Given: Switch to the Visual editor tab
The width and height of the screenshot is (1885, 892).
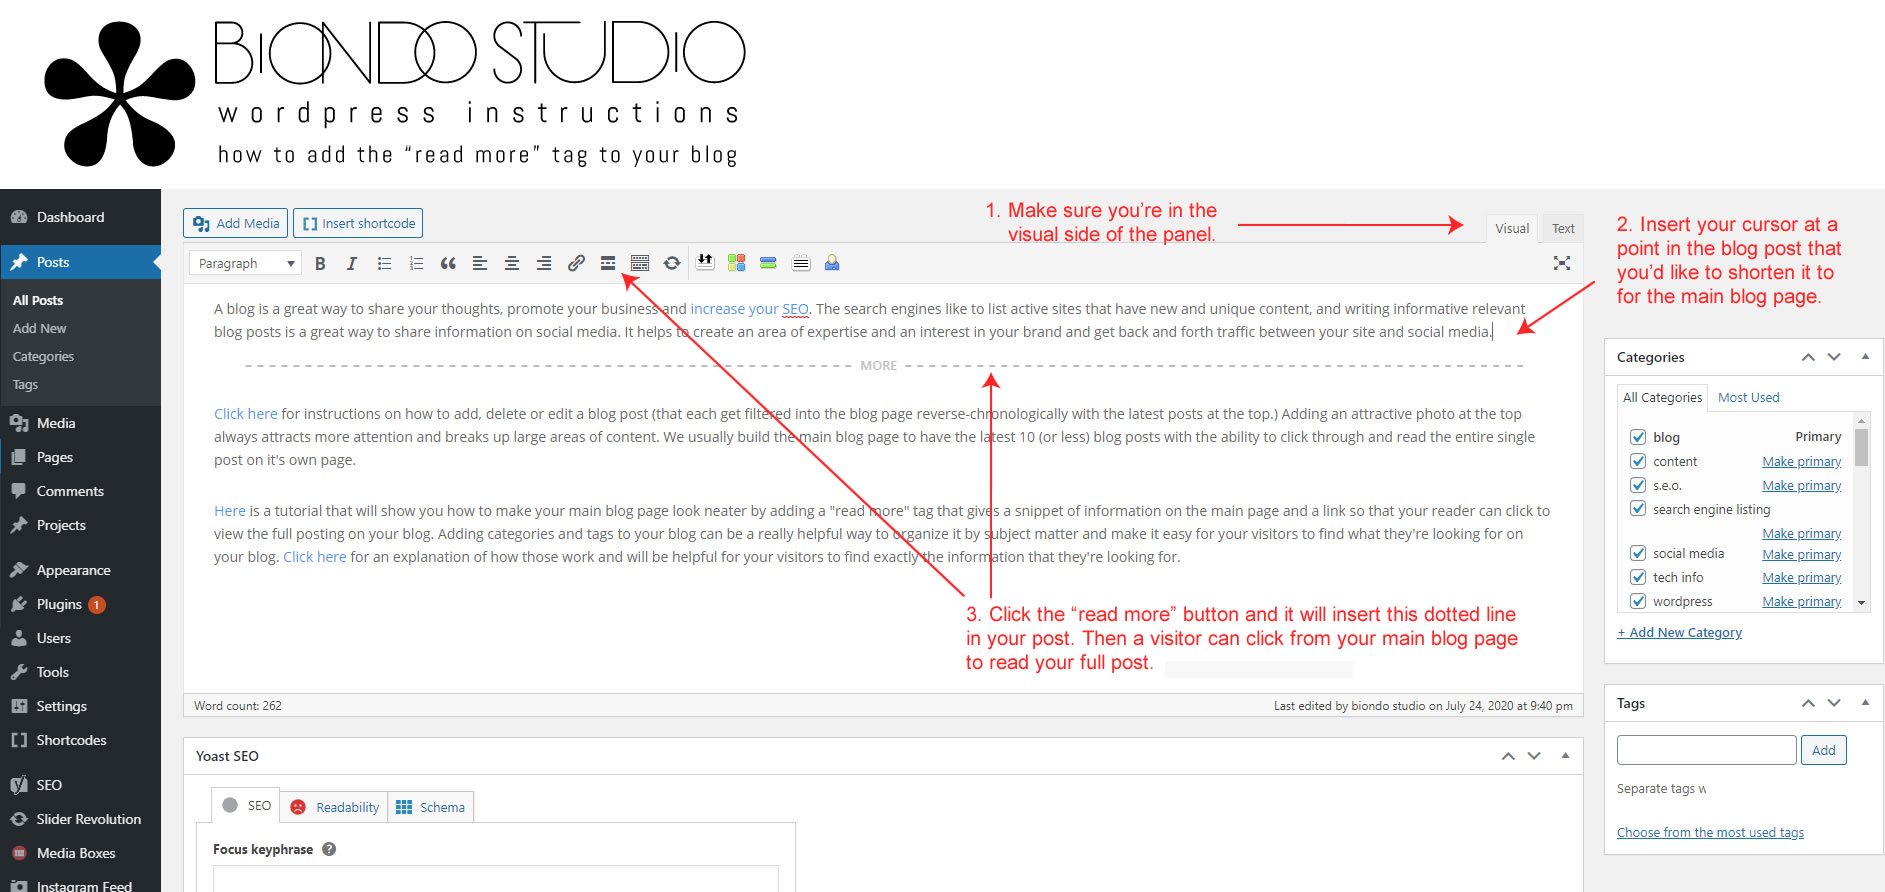Looking at the screenshot, I should (1512, 229).
